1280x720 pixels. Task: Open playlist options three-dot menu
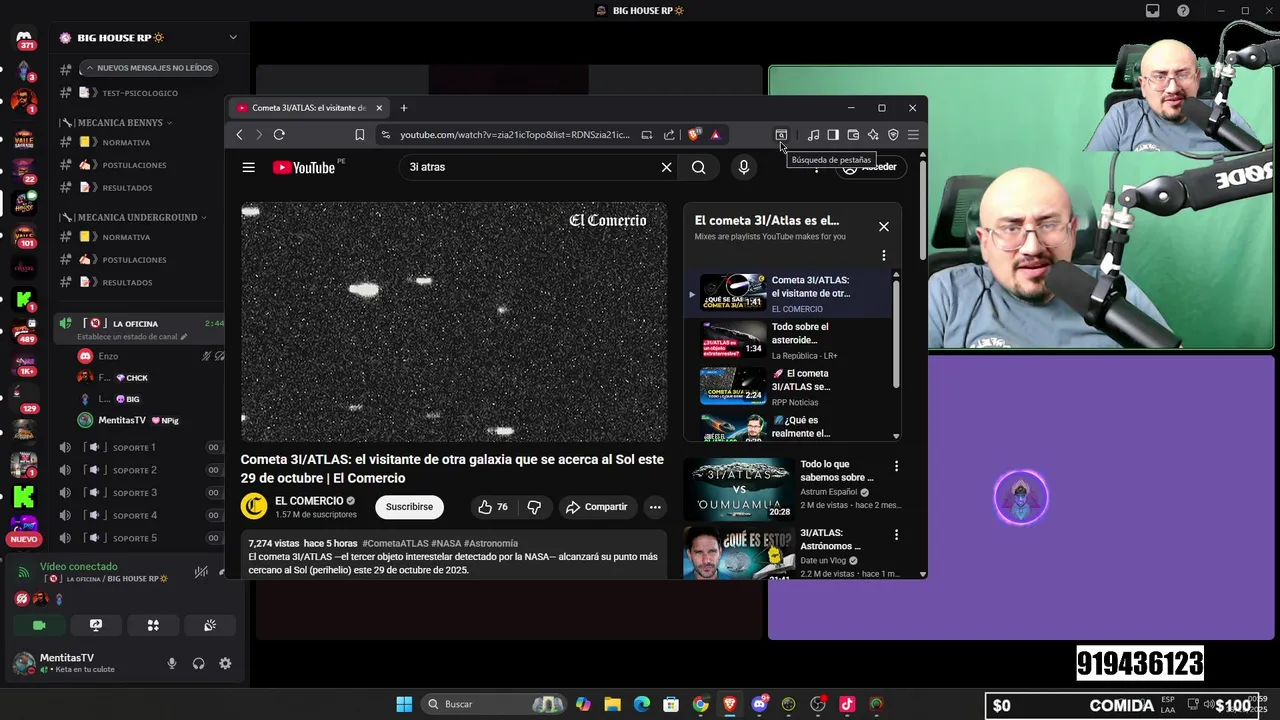[884, 255]
